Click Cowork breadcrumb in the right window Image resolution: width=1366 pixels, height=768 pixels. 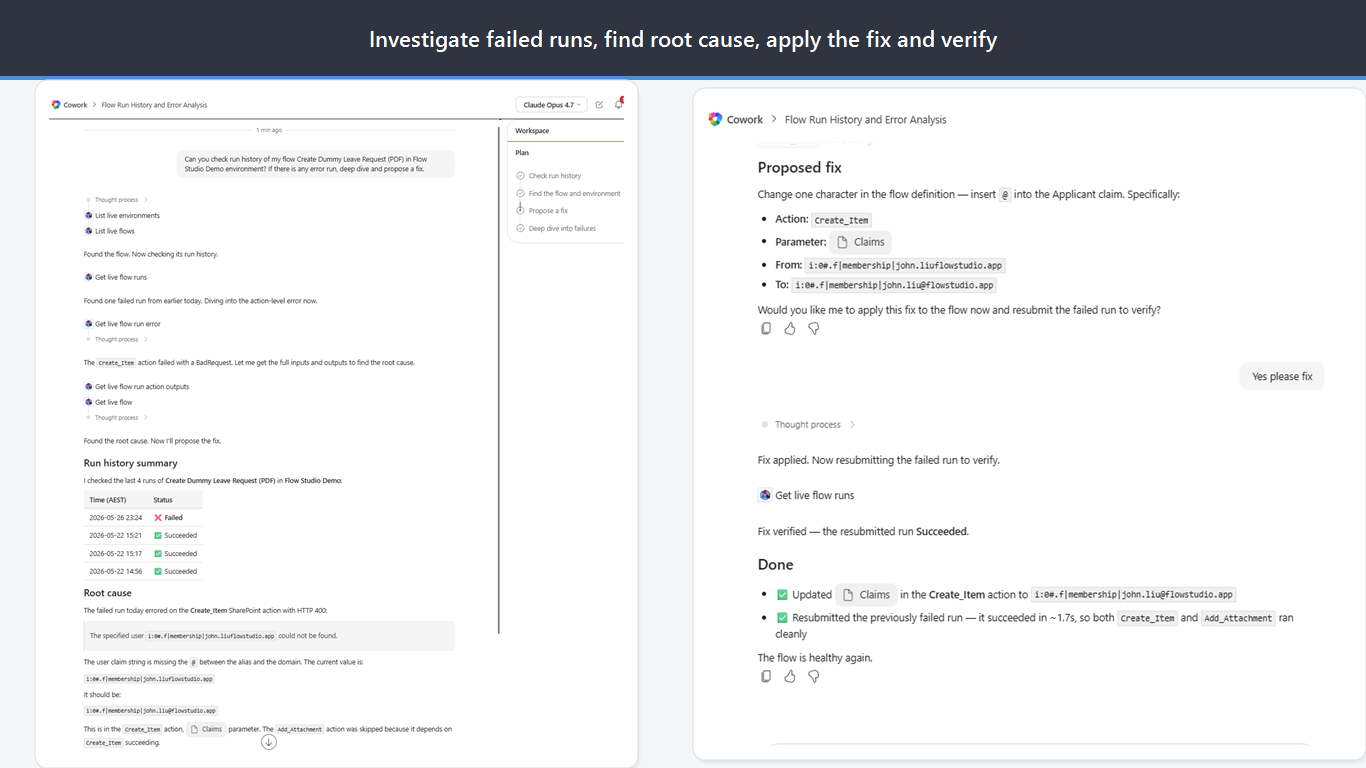tap(745, 120)
